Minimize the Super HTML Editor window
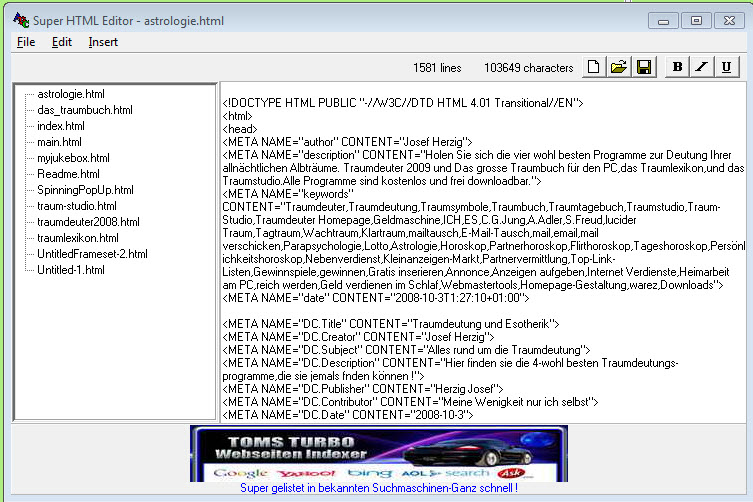The image size is (753, 502). (x=663, y=21)
